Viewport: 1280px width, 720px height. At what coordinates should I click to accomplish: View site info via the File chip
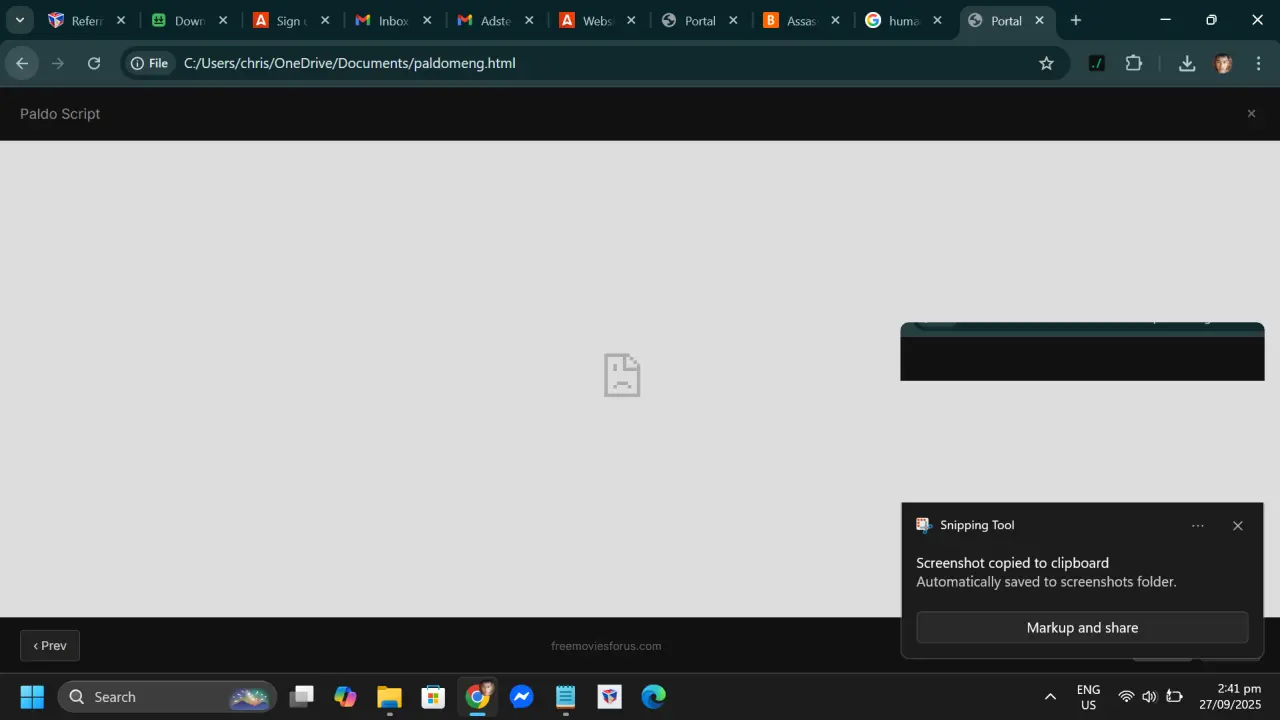point(150,63)
